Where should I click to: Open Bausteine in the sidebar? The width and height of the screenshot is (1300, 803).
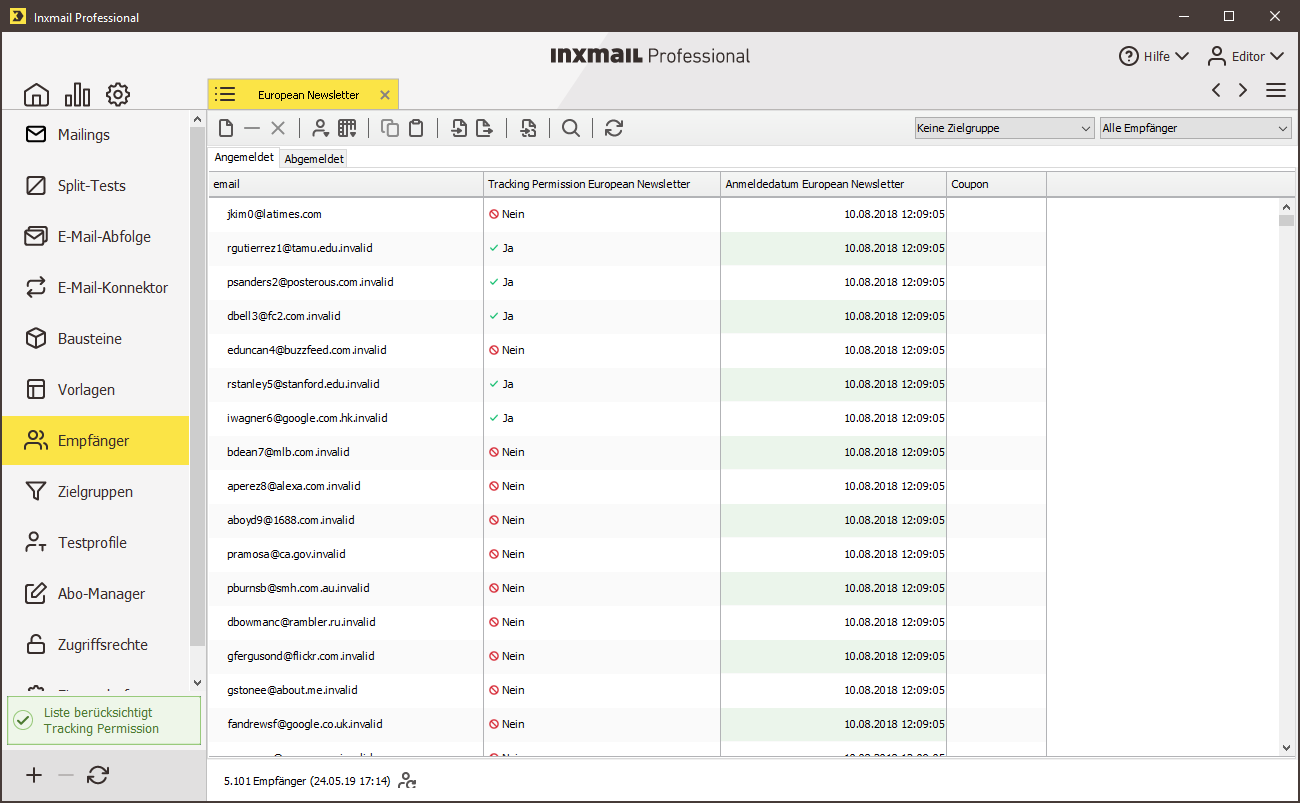(95, 339)
